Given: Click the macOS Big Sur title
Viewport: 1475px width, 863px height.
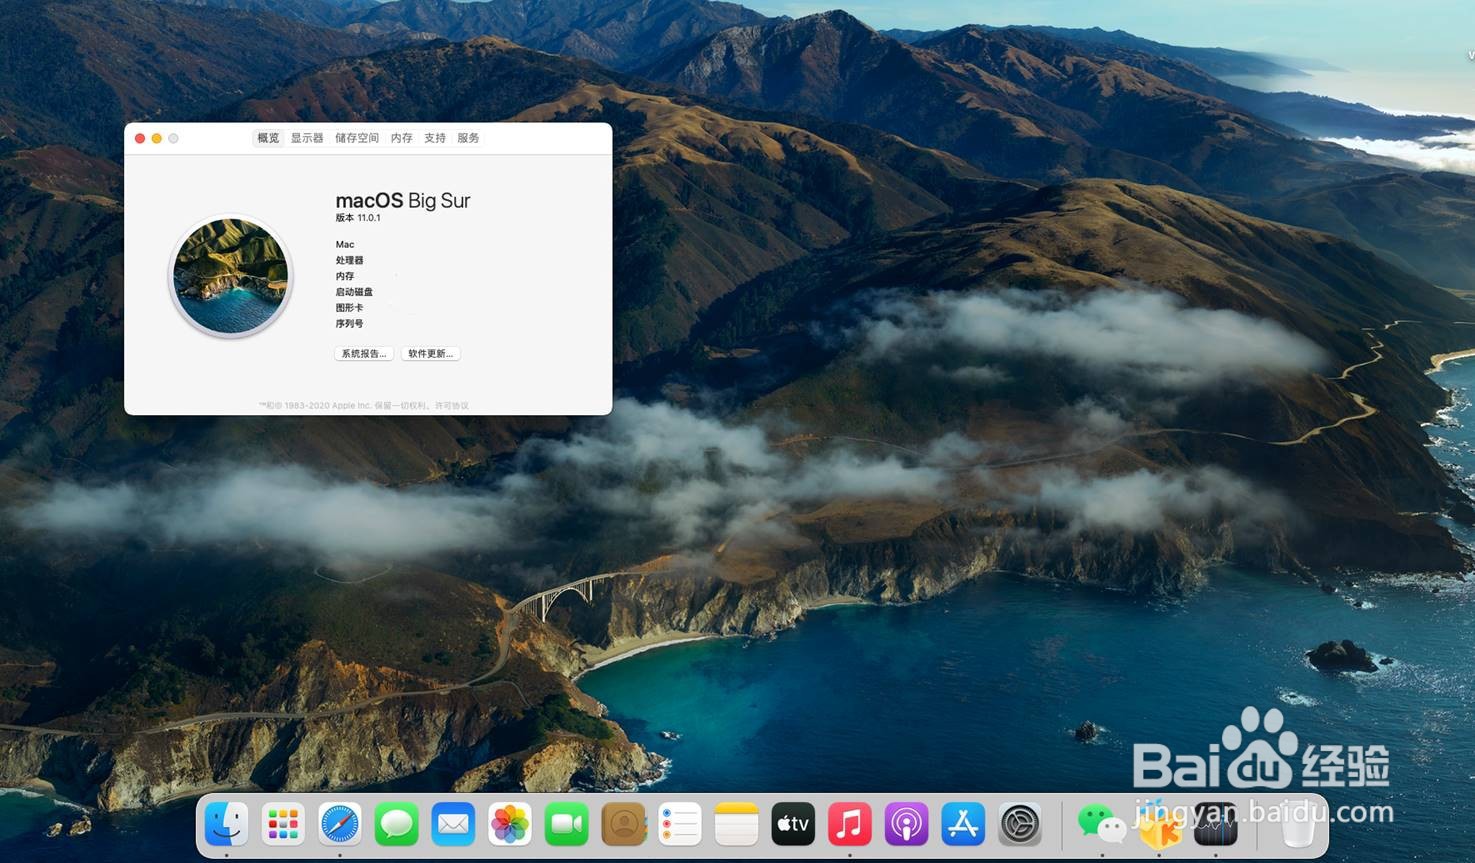Looking at the screenshot, I should click(x=403, y=200).
